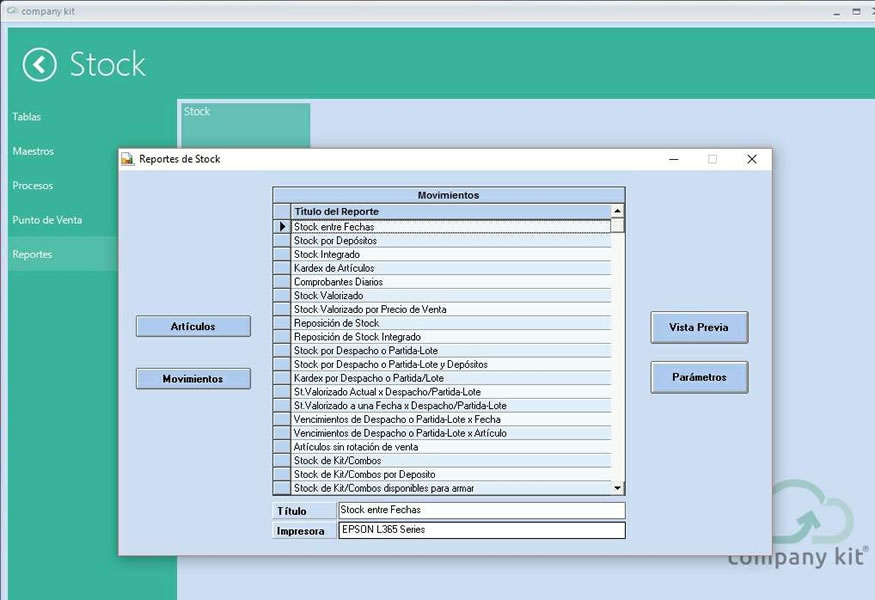Click the Movimientos grid header

point(449,195)
